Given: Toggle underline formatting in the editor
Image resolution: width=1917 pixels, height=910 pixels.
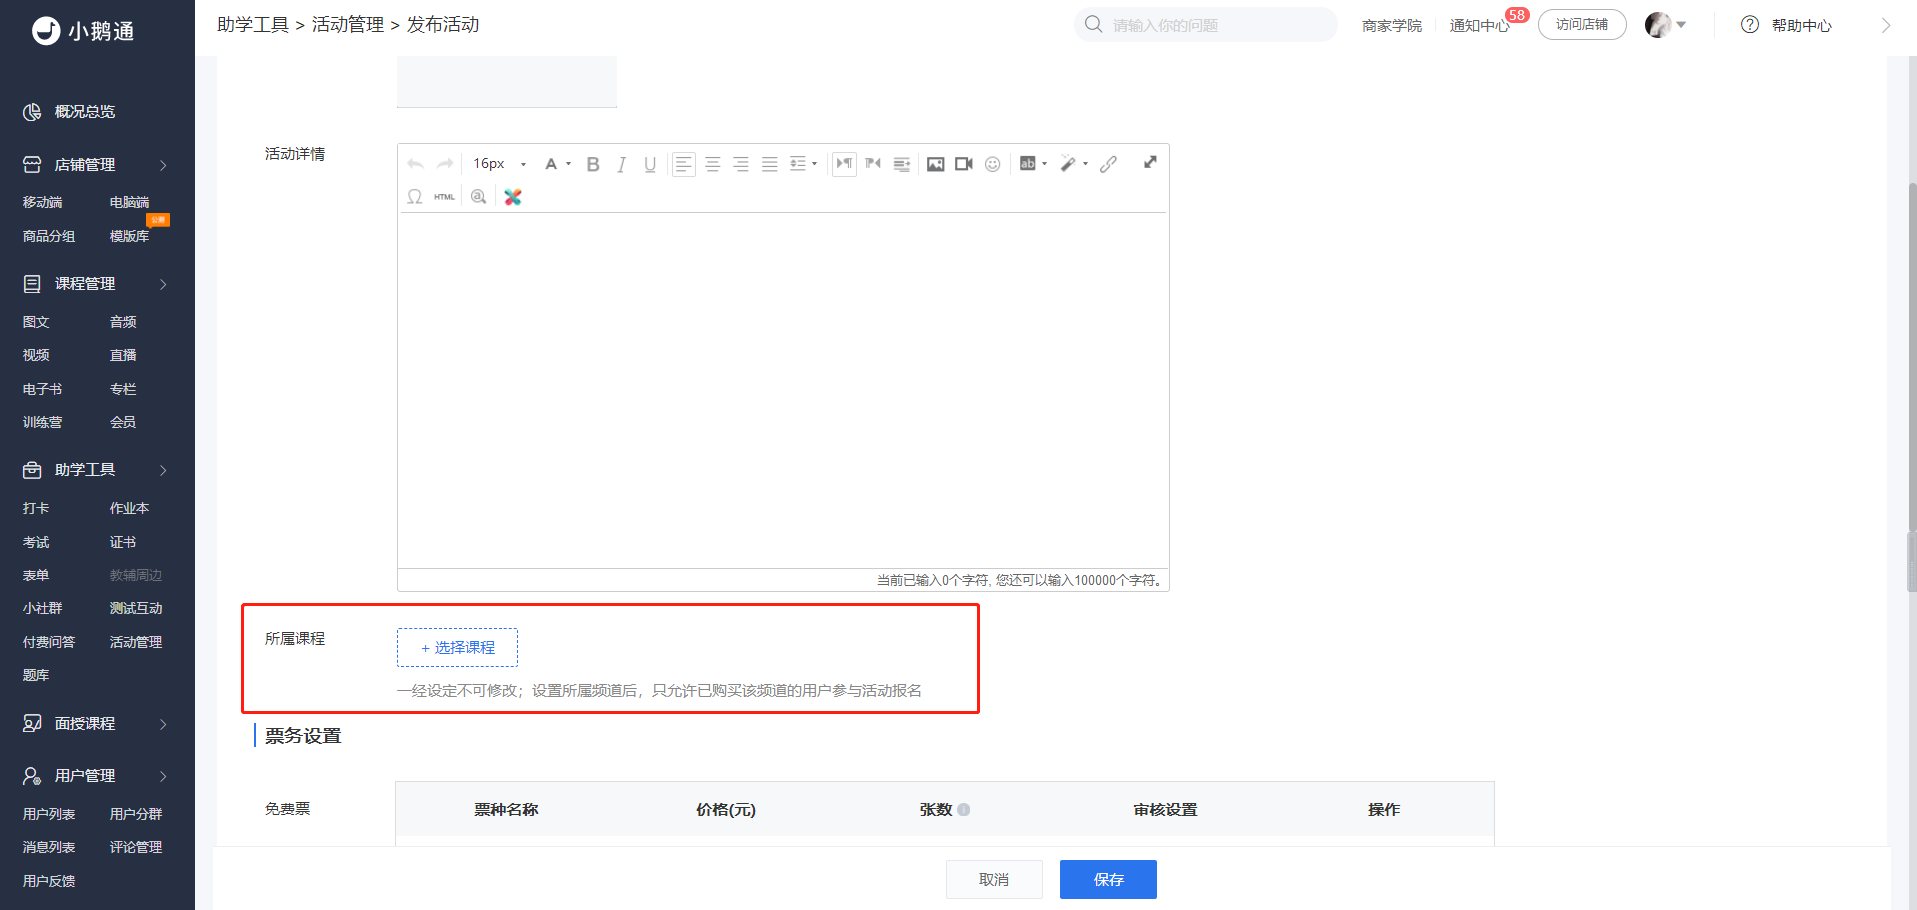Looking at the screenshot, I should click(x=650, y=164).
